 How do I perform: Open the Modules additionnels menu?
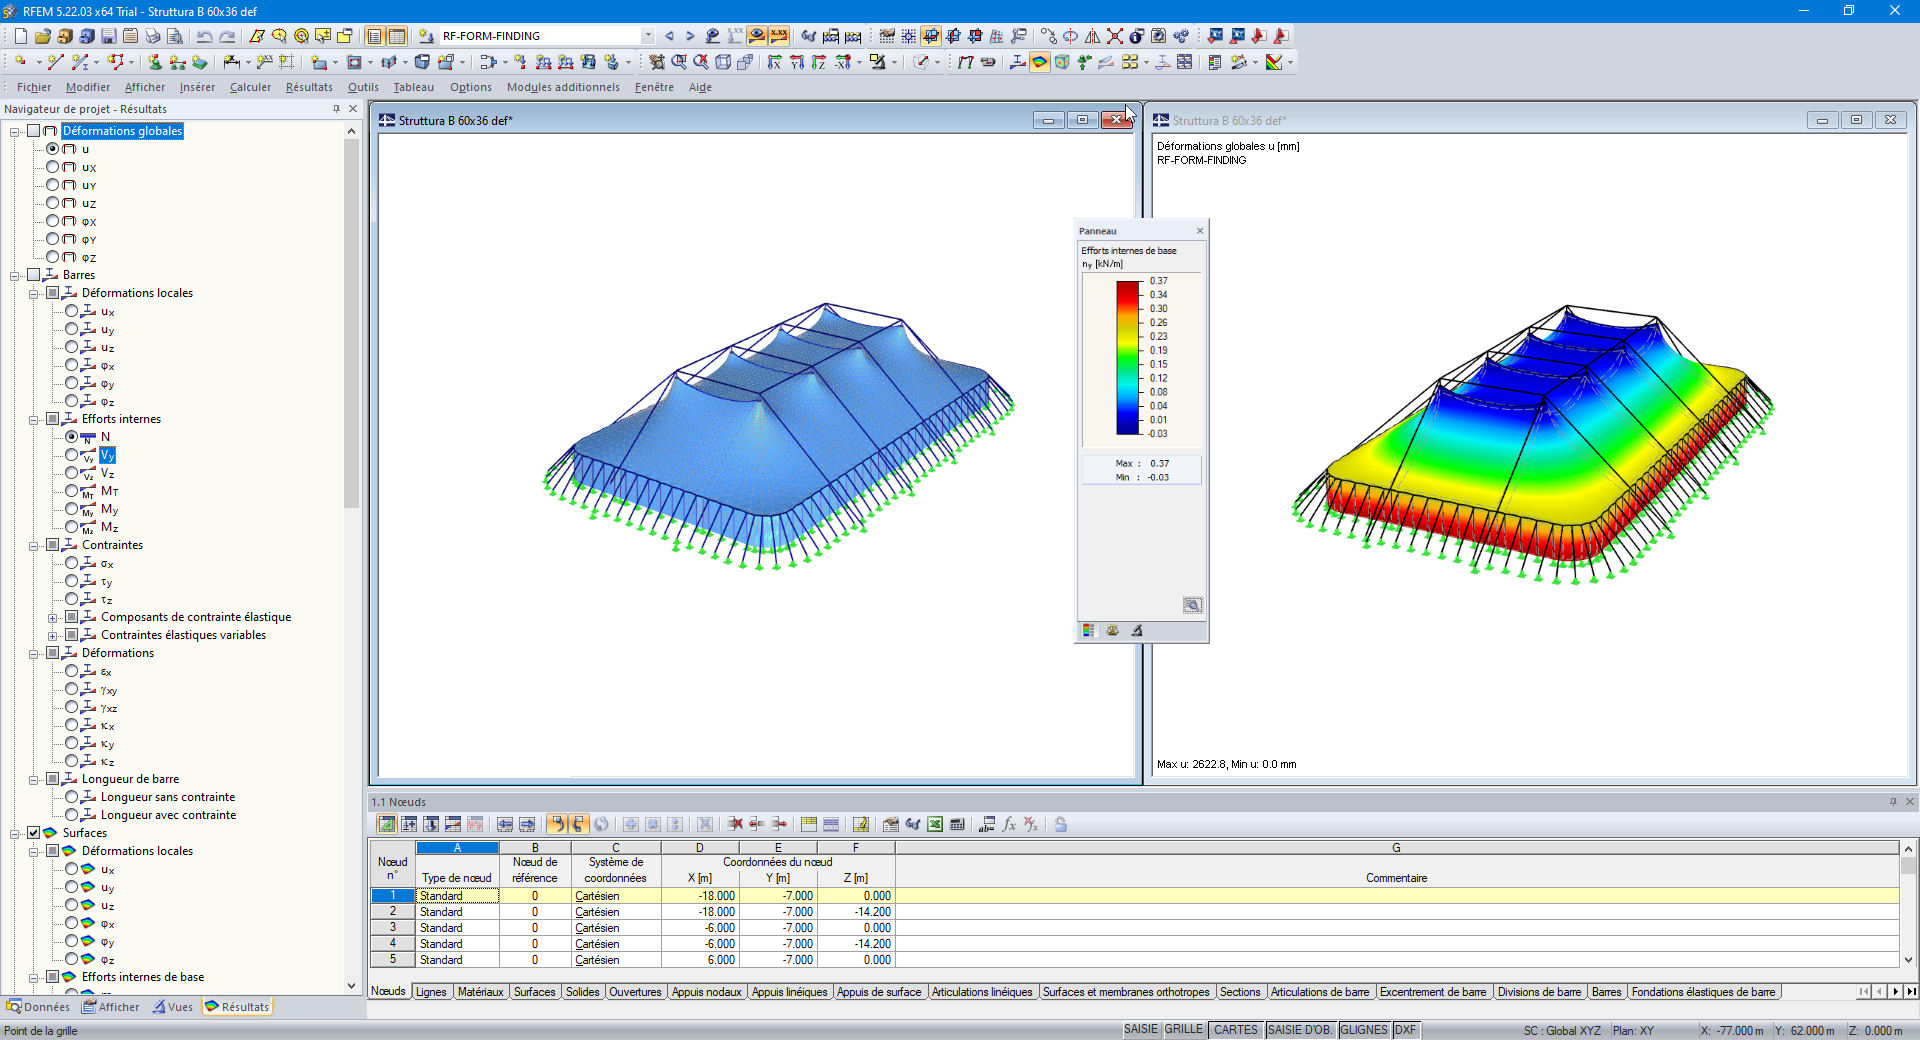click(x=563, y=87)
